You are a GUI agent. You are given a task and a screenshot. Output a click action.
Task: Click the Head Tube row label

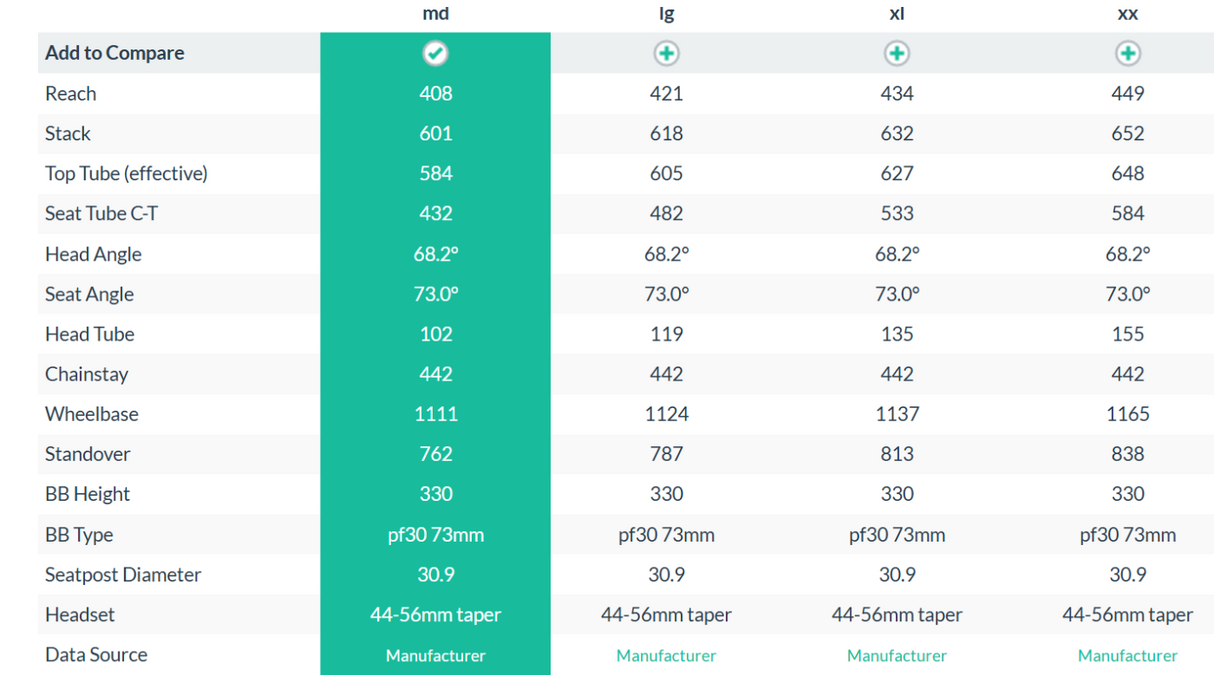tap(90, 334)
